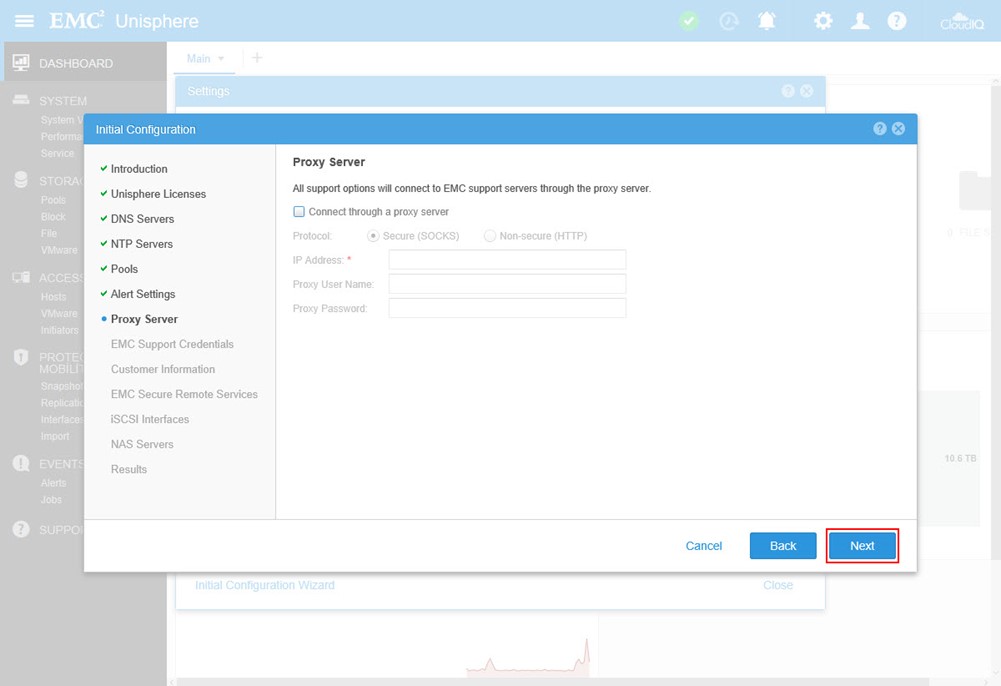Go to Alert Settings step
Screen dimensions: 1001x686
coord(143,294)
